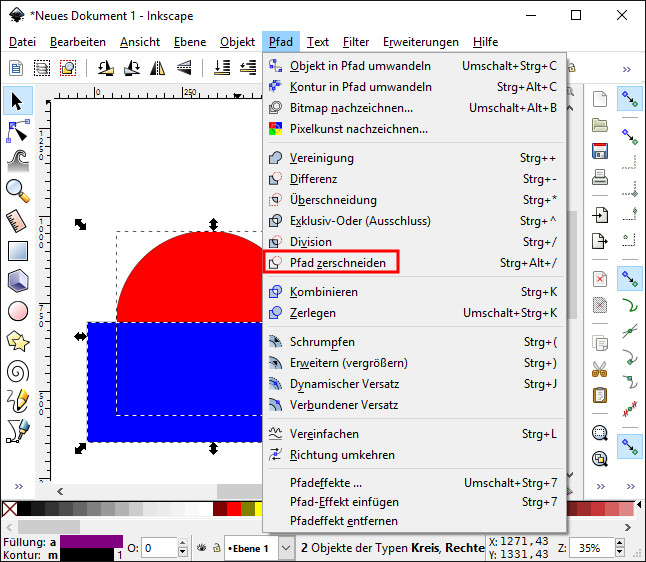Select the Pencil freehand tool
The image size is (646, 562).
coord(18,401)
